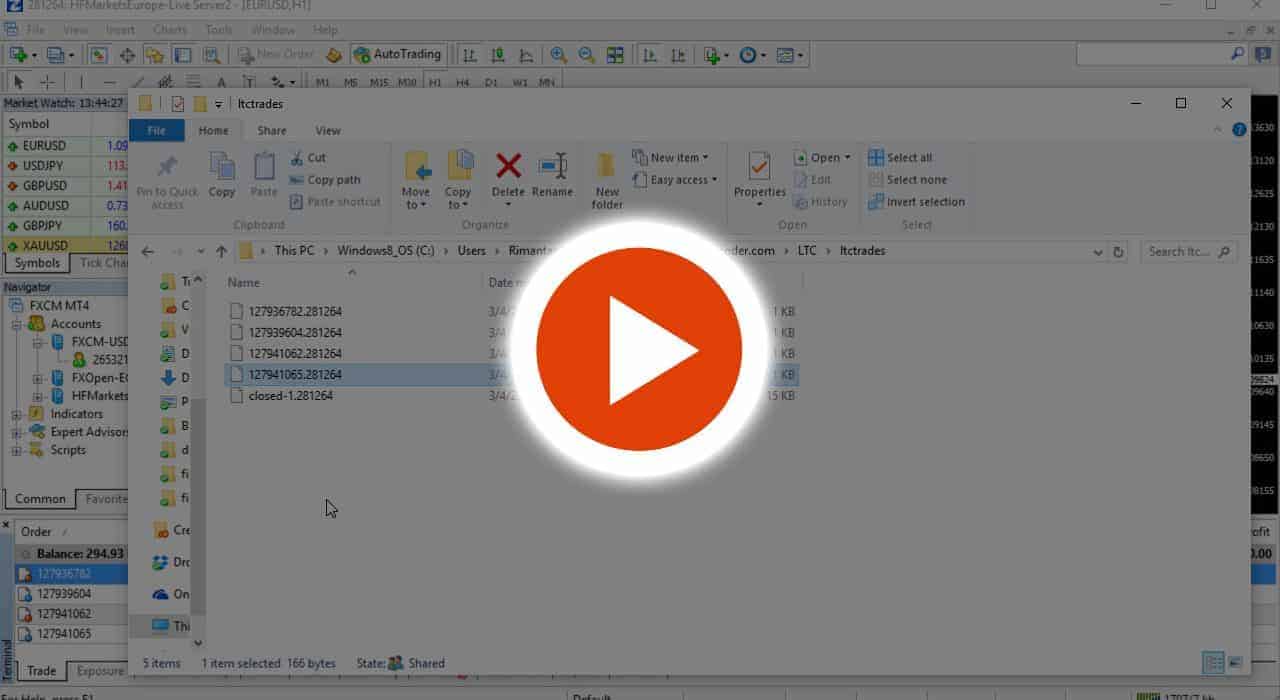Image resolution: width=1280 pixels, height=700 pixels.
Task: Toggle the H1 timeframe button
Action: [435, 82]
